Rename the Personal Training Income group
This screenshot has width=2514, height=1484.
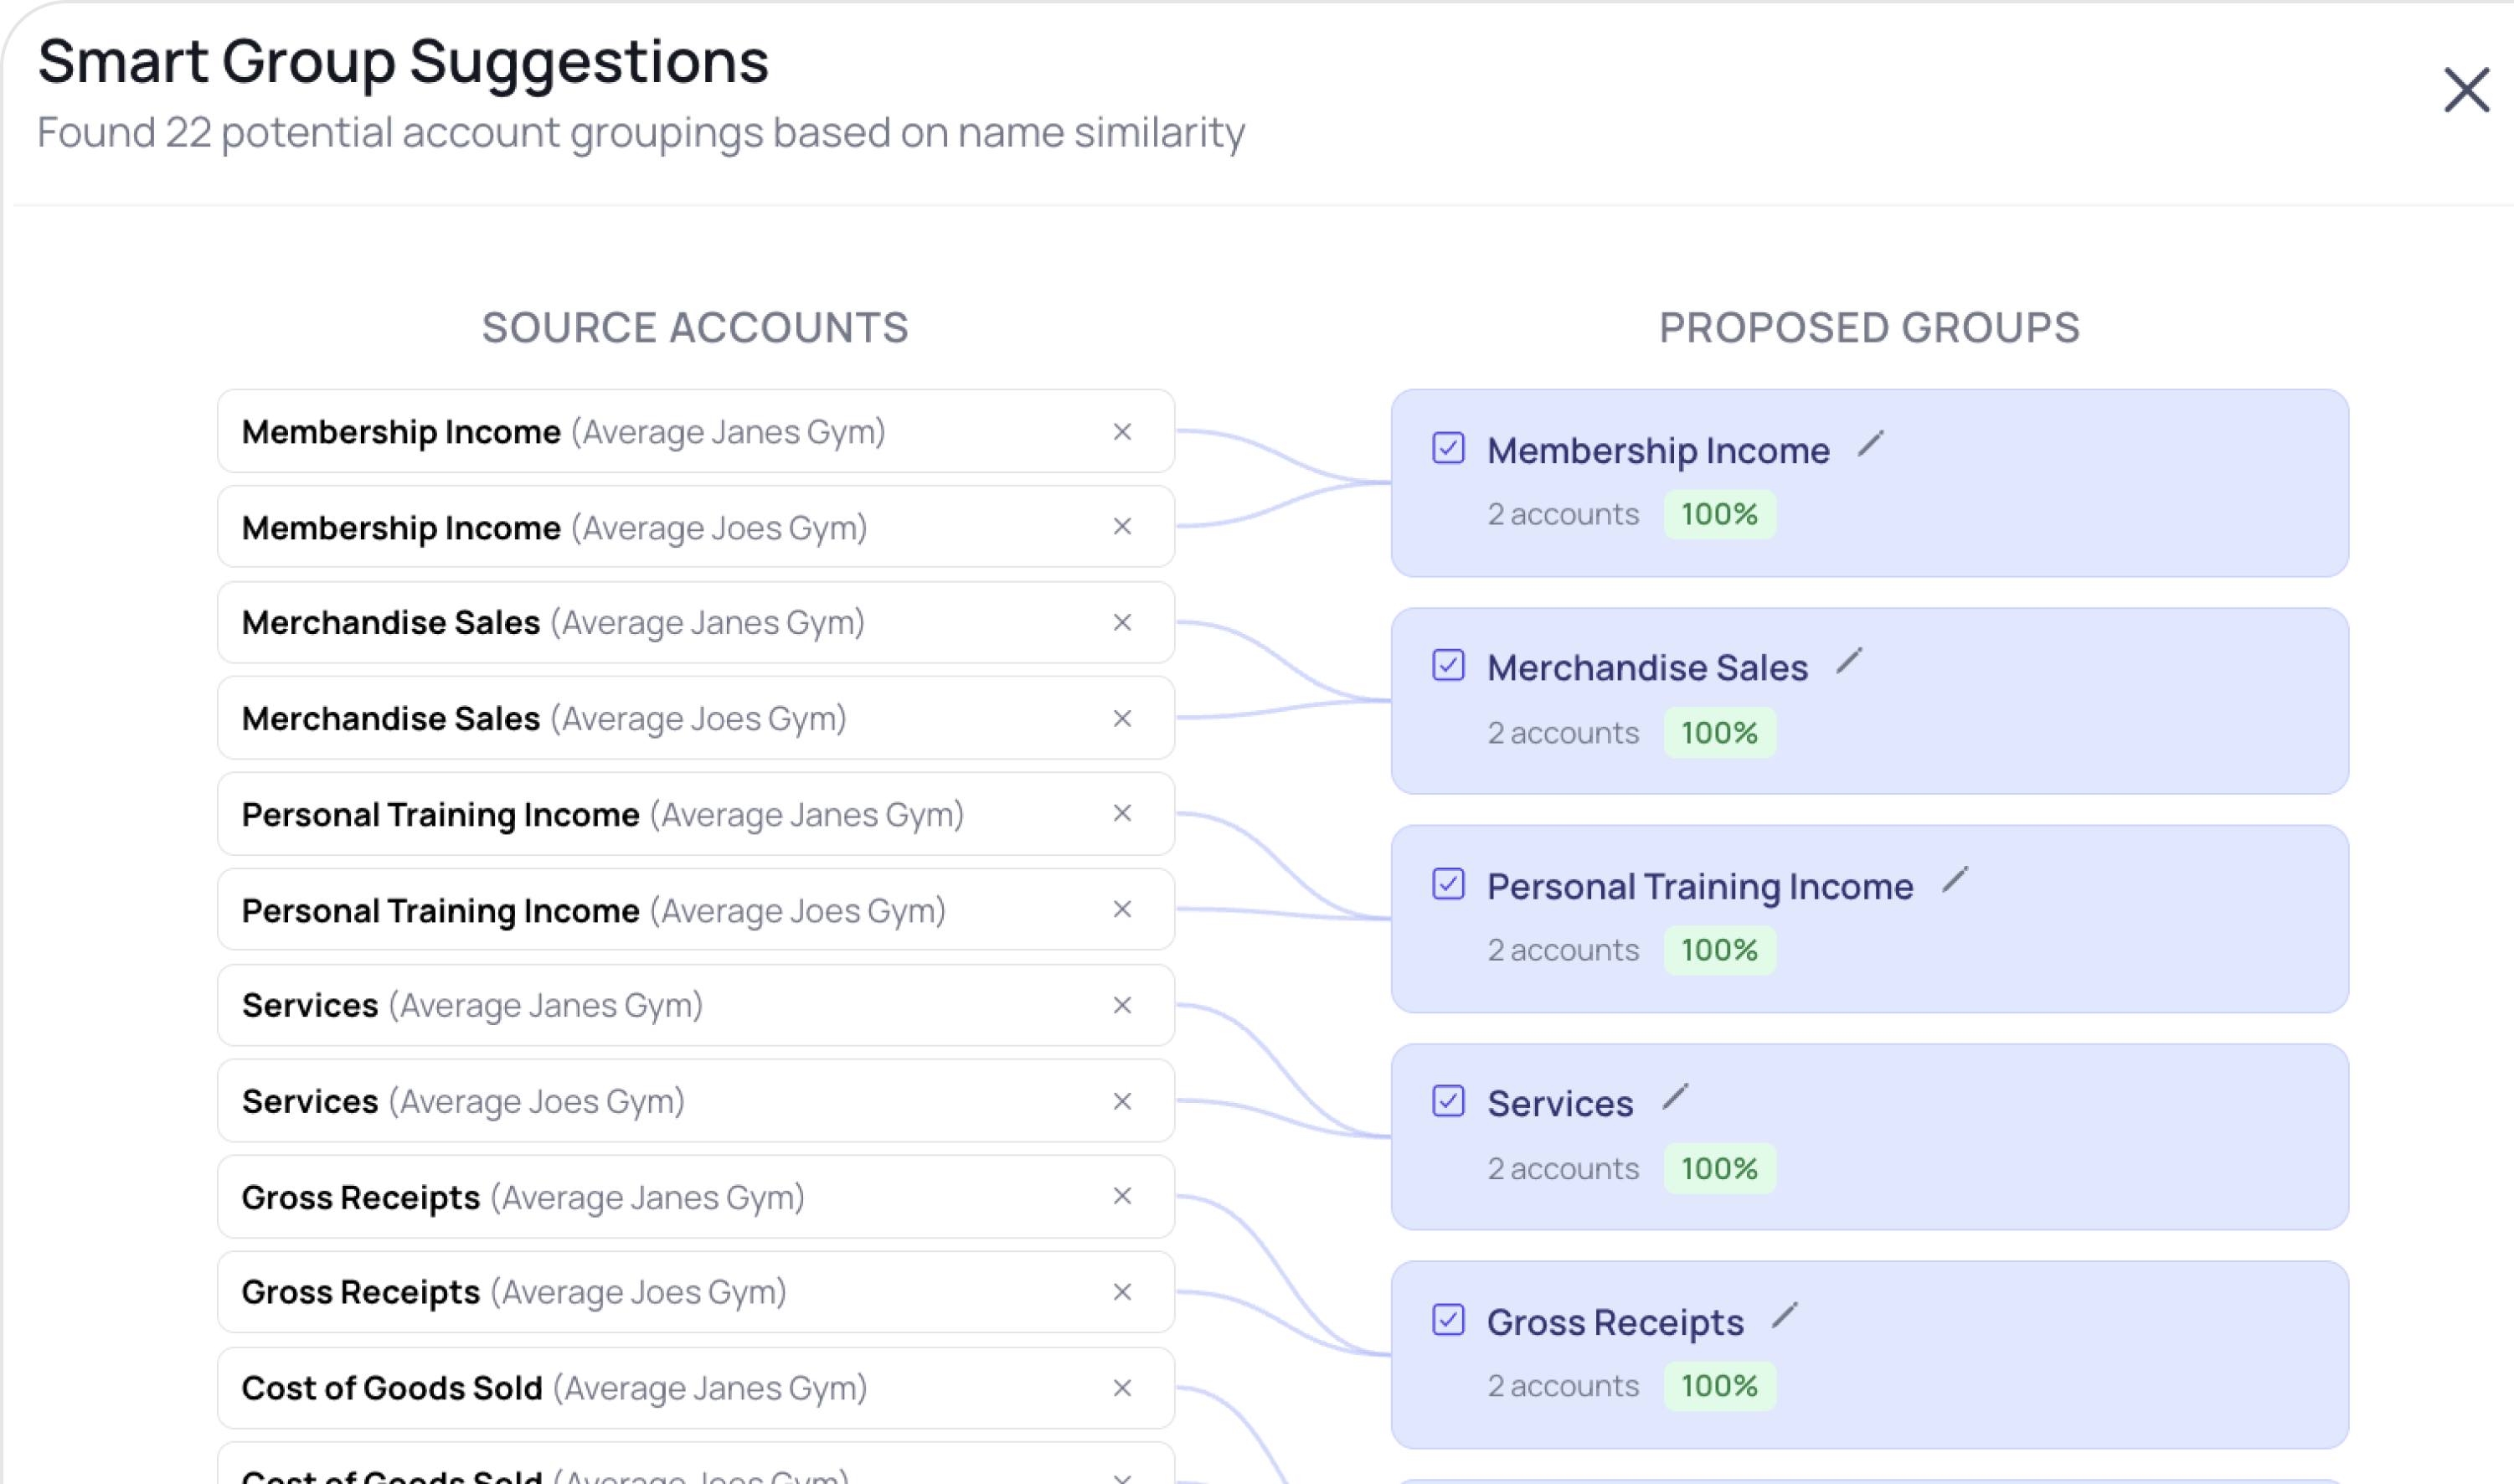[x=1955, y=880]
